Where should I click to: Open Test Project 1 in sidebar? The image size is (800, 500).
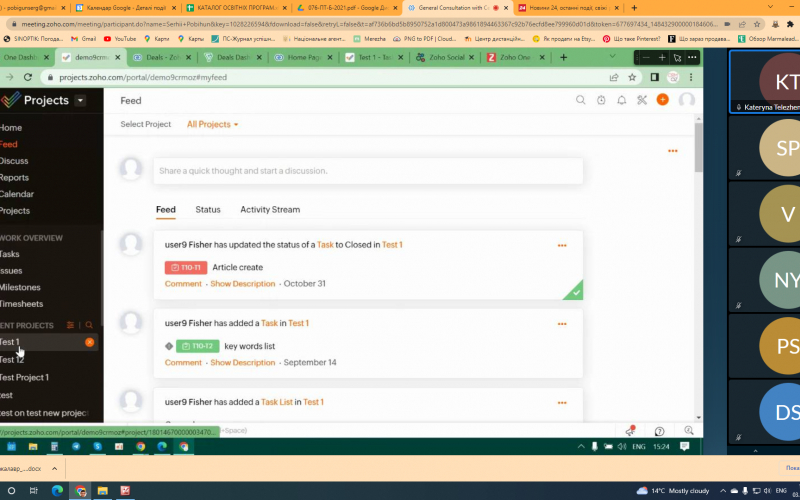pyautogui.click(x=24, y=378)
